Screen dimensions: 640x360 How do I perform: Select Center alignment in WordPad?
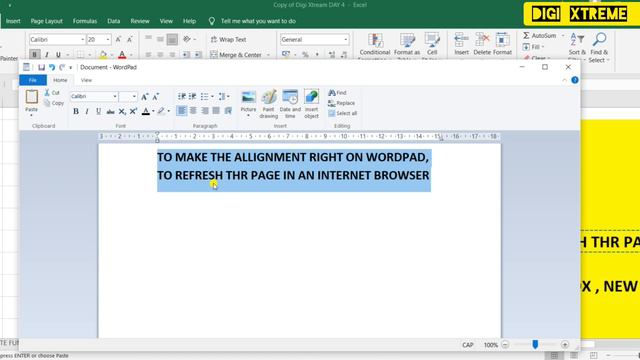pos(193,111)
